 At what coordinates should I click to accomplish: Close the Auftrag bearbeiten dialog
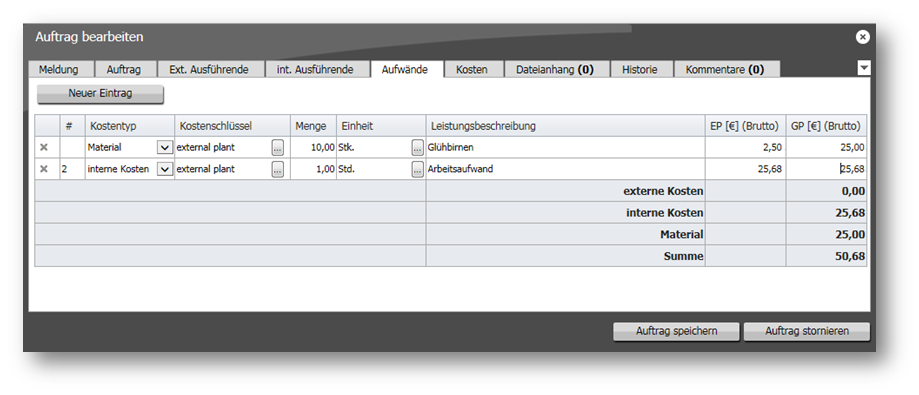(862, 37)
